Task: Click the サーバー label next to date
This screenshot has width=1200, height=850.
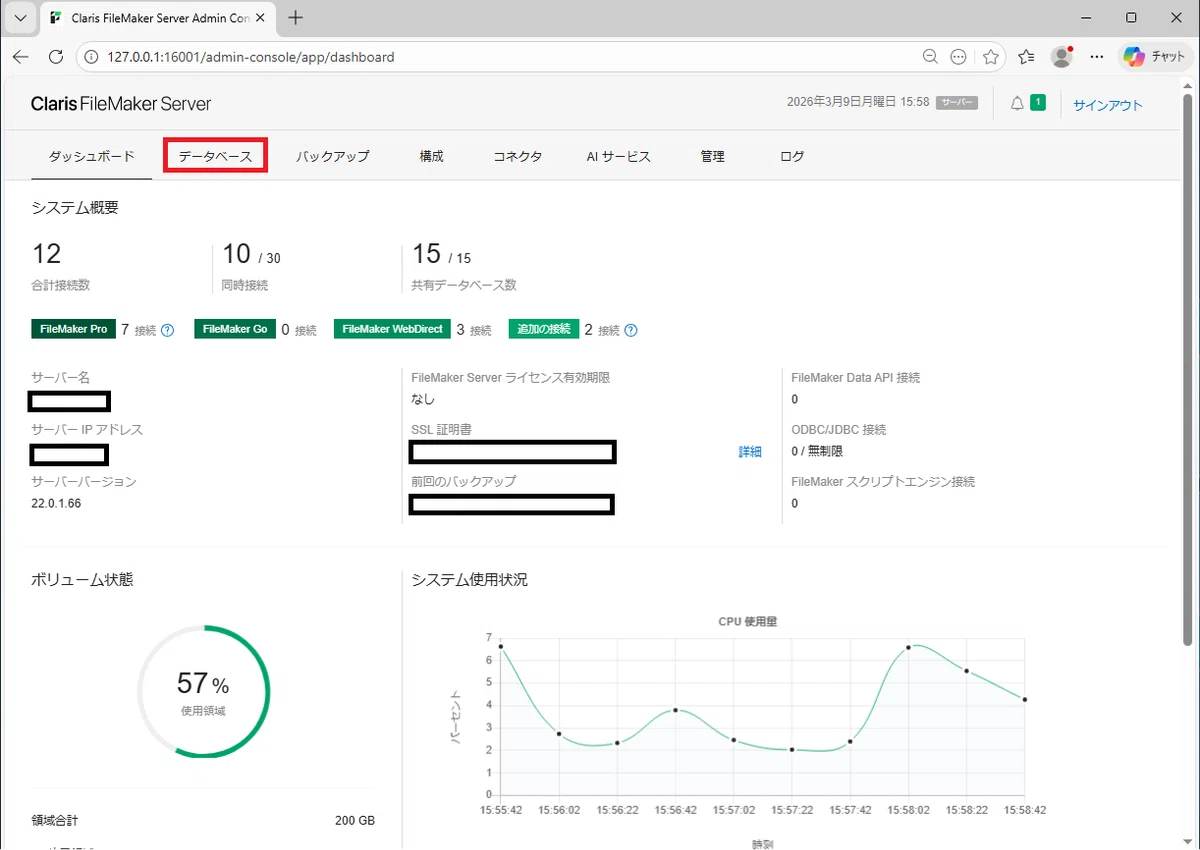Action: point(957,103)
